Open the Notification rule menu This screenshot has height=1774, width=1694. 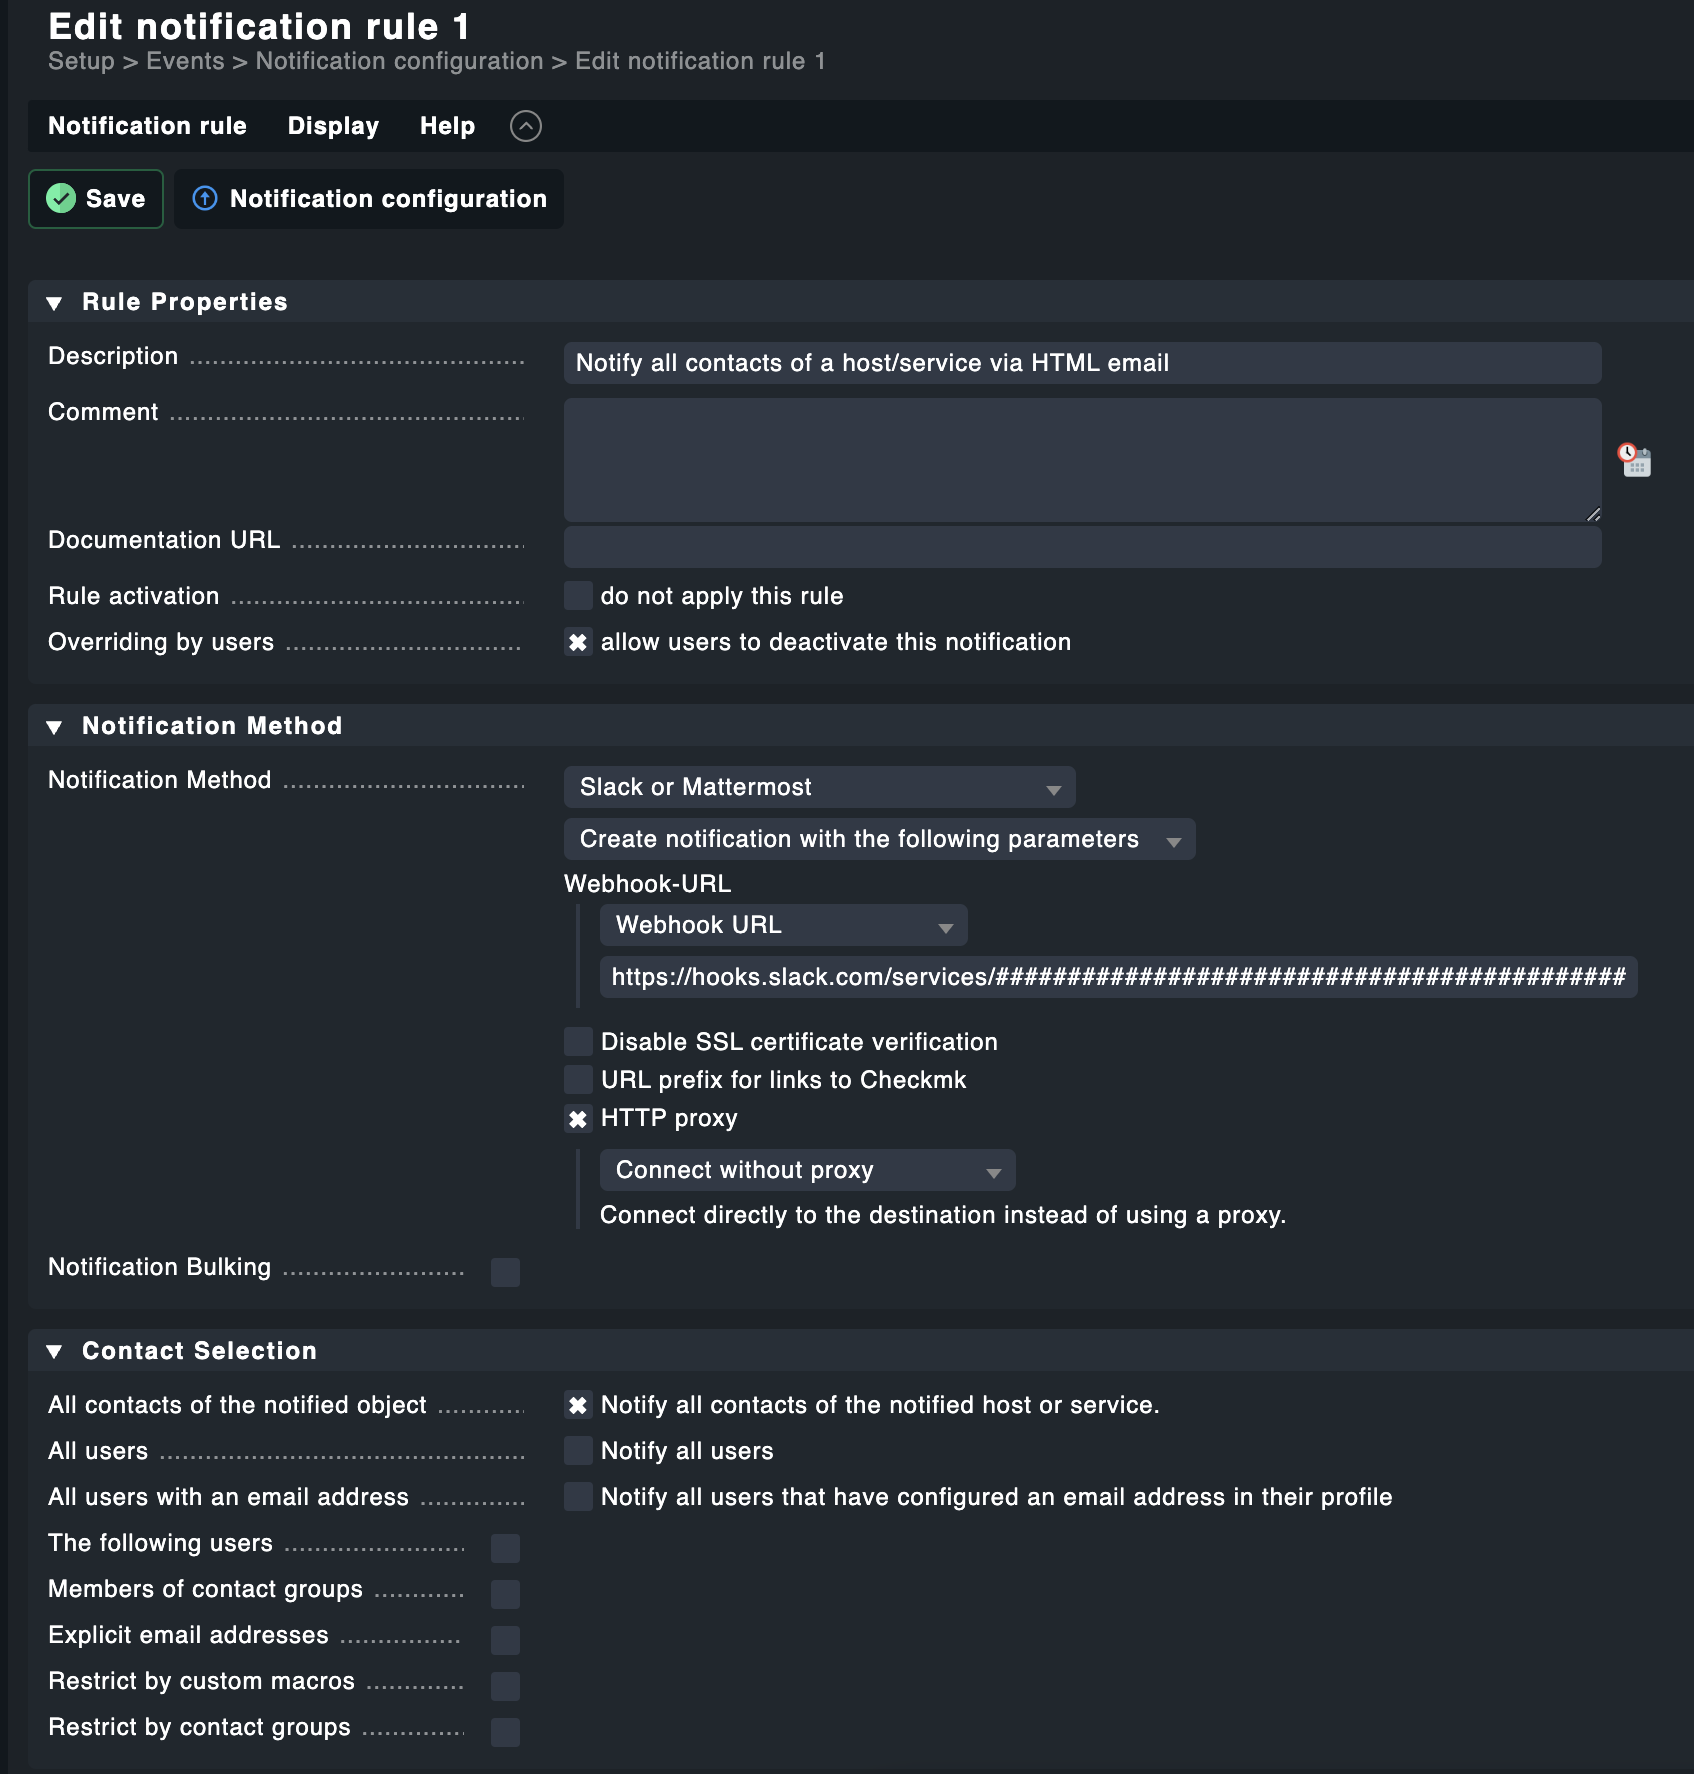(x=147, y=126)
